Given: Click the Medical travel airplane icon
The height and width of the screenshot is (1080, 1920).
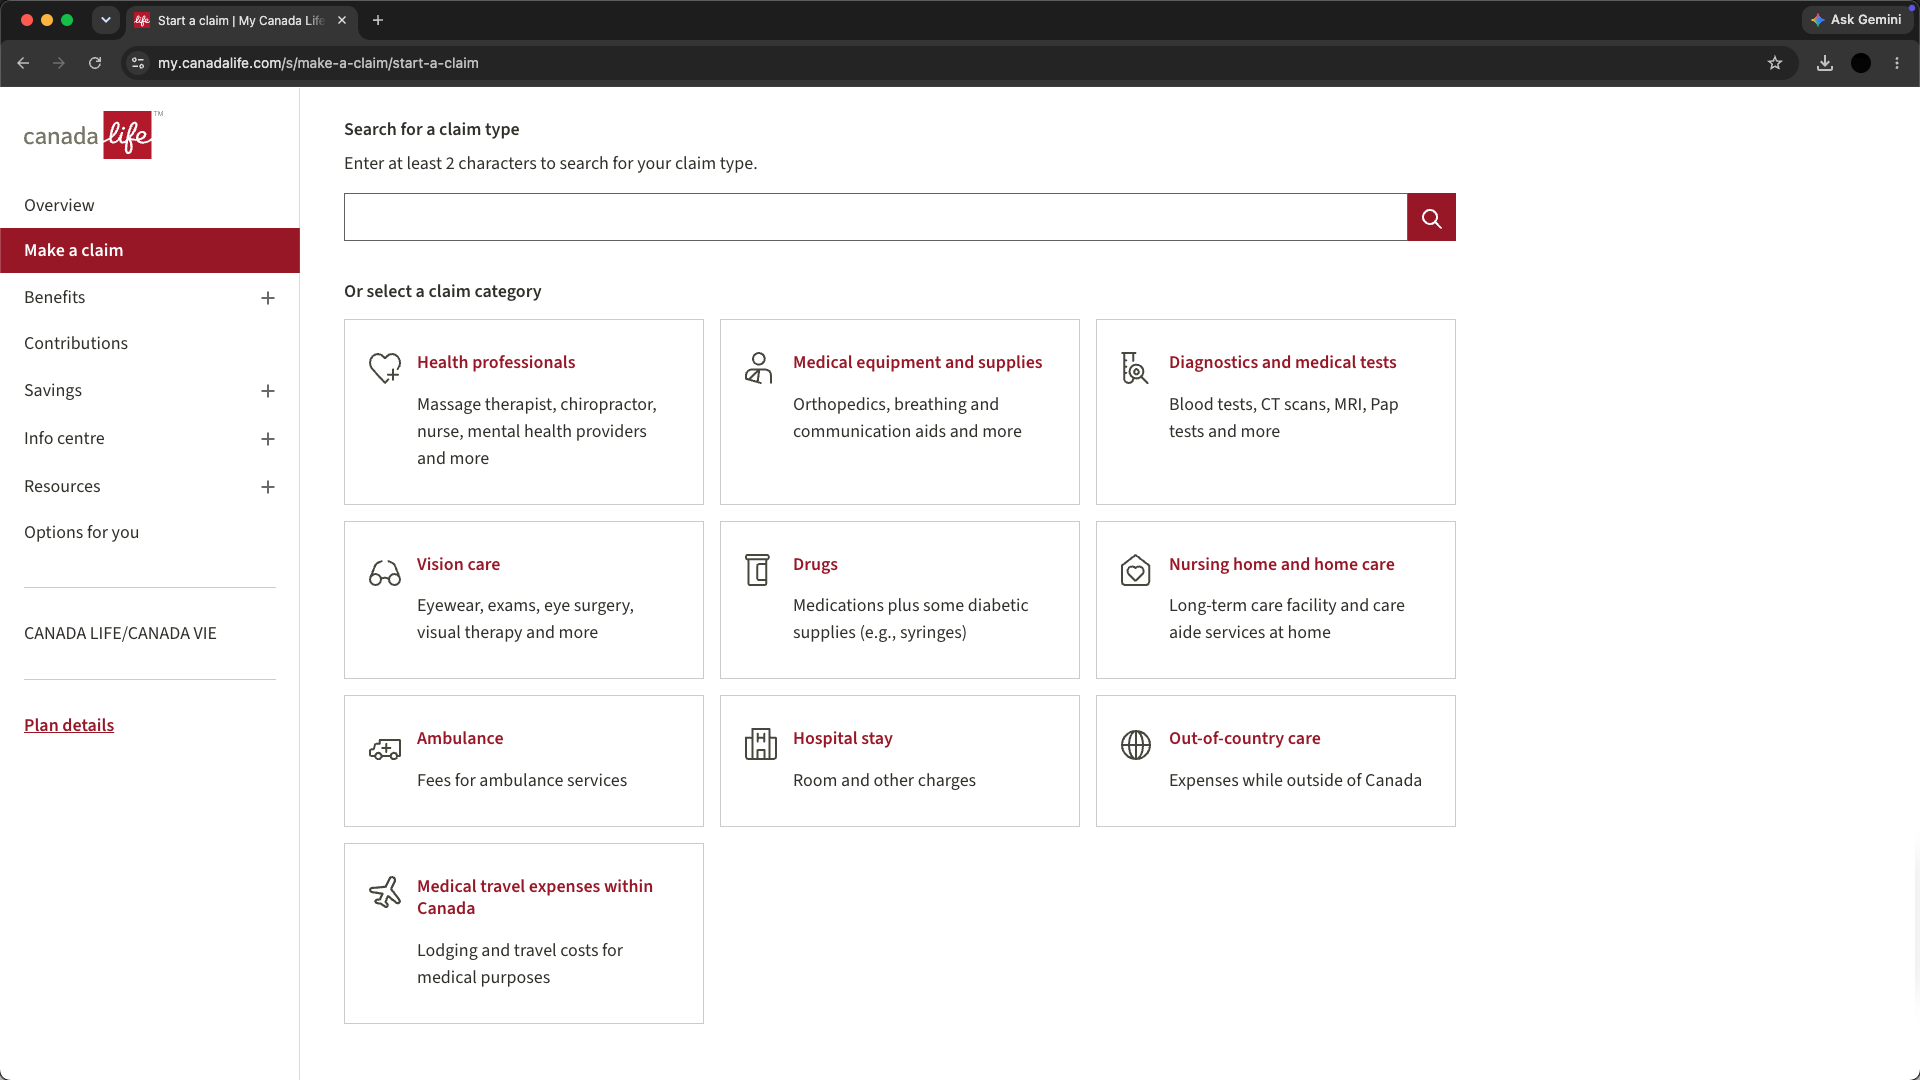Looking at the screenshot, I should point(385,892).
